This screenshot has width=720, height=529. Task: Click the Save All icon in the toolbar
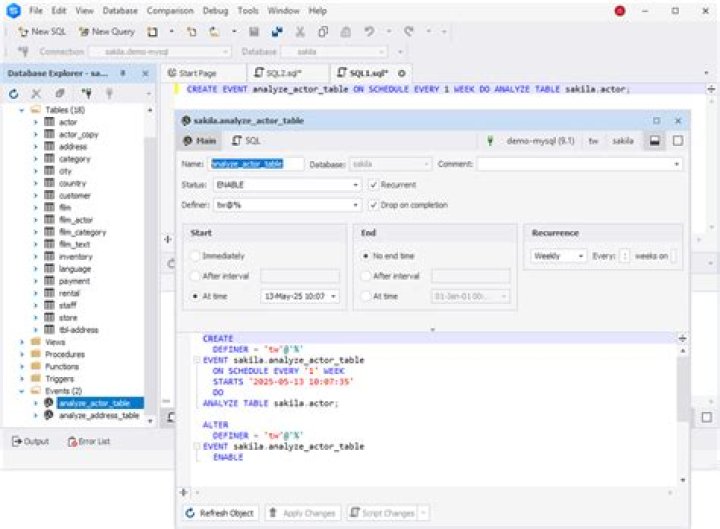tap(277, 31)
